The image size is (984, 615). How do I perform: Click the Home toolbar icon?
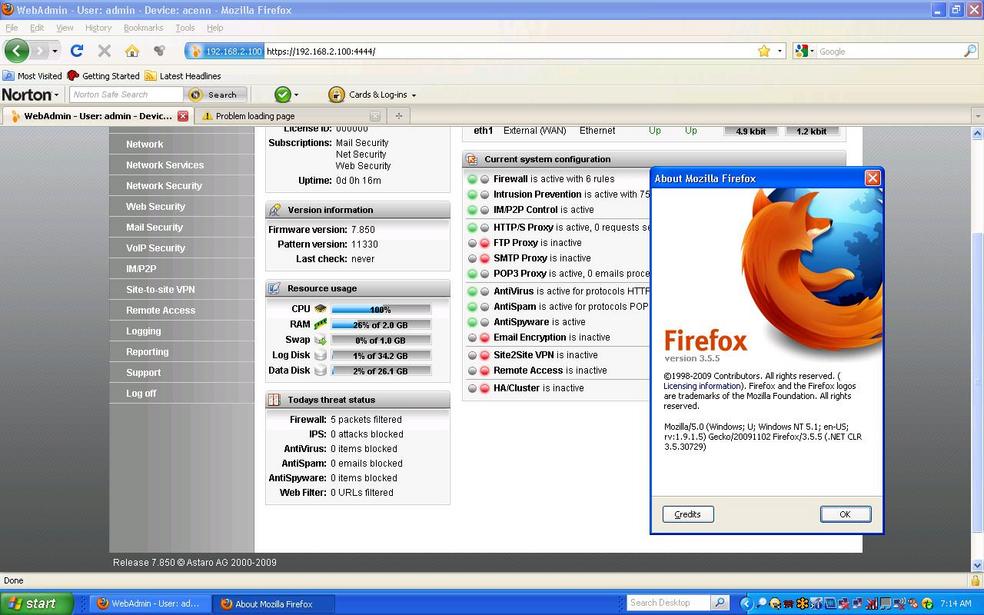point(132,51)
